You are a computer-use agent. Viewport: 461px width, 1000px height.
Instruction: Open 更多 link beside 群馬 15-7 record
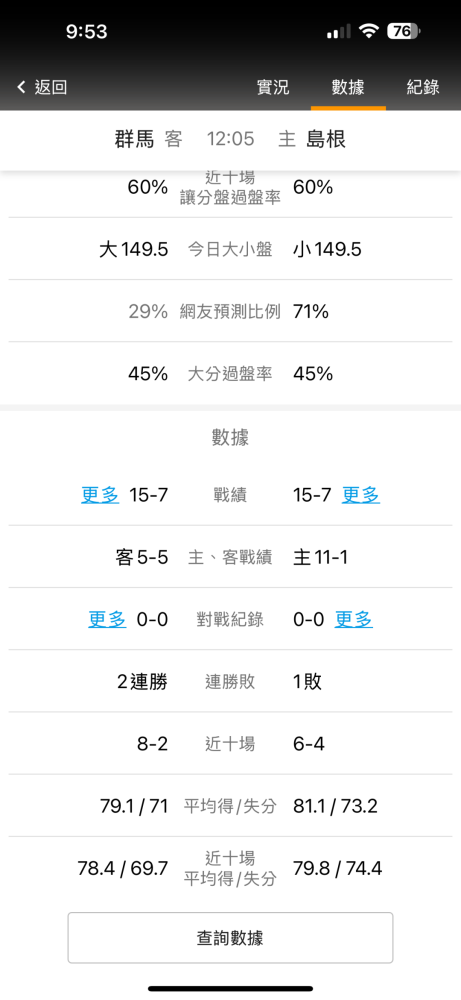point(100,495)
